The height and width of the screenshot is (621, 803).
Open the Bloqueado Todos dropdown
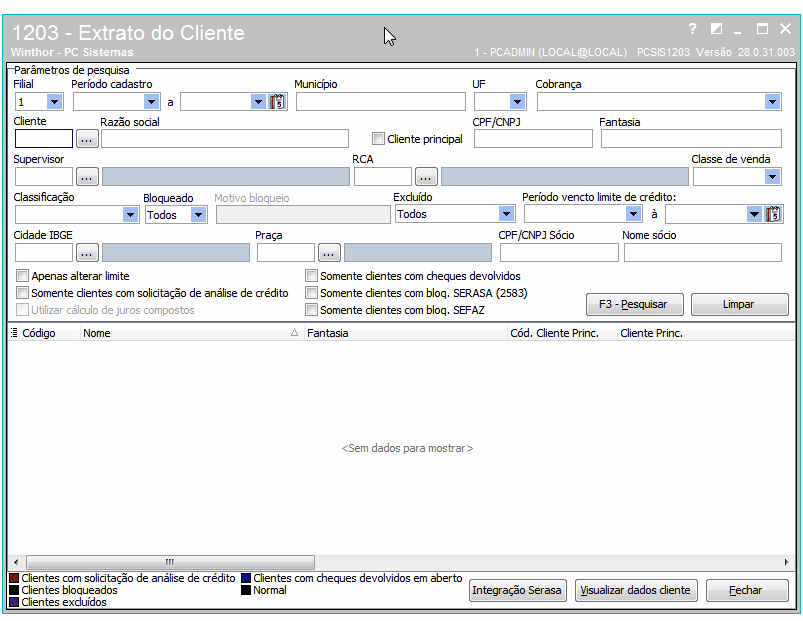point(198,215)
